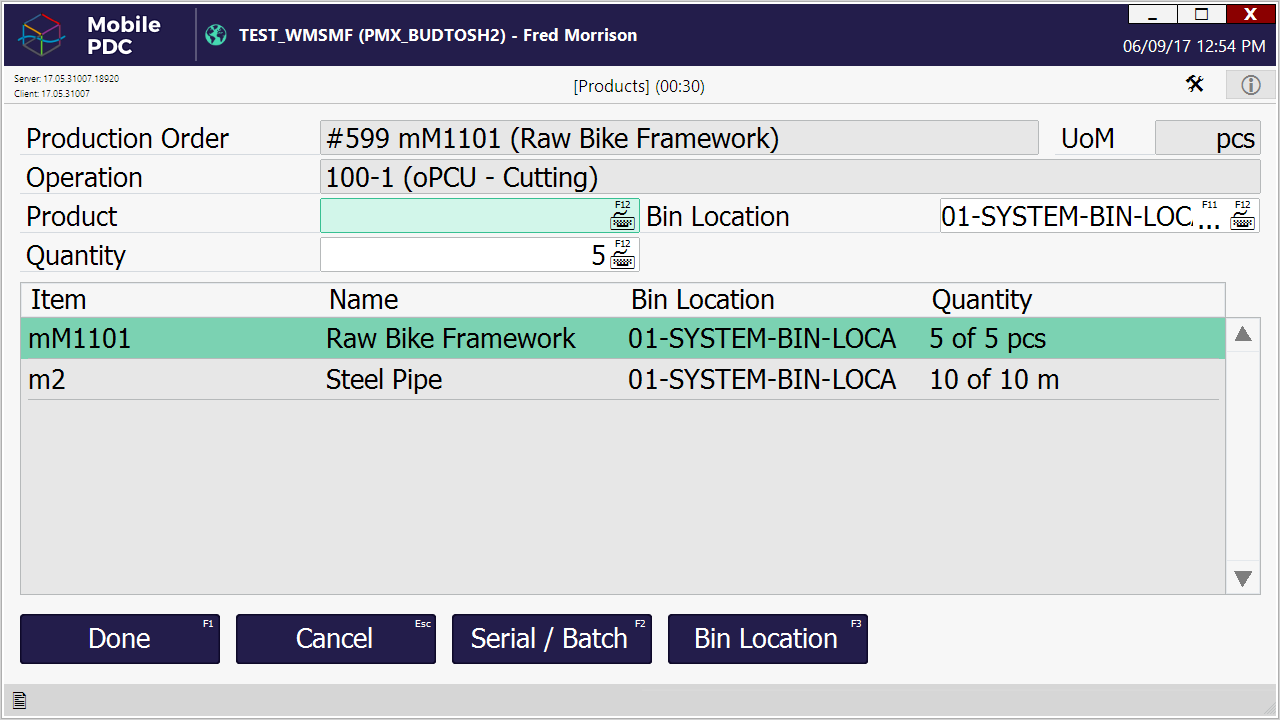Focus the Product input field
Image resolution: width=1280 pixels, height=720 pixels.
465,216
